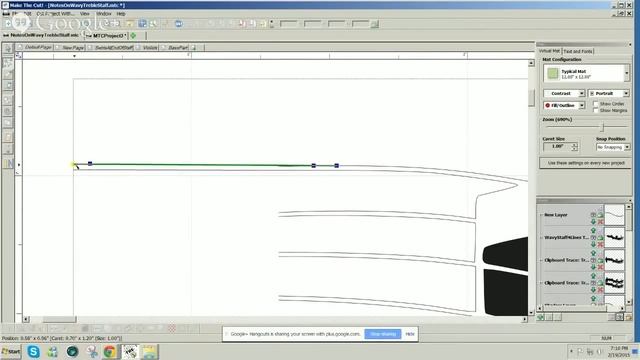Image resolution: width=640 pixels, height=360 pixels.
Task: Click the blue grid icon in top toolbar
Action: [142, 24]
